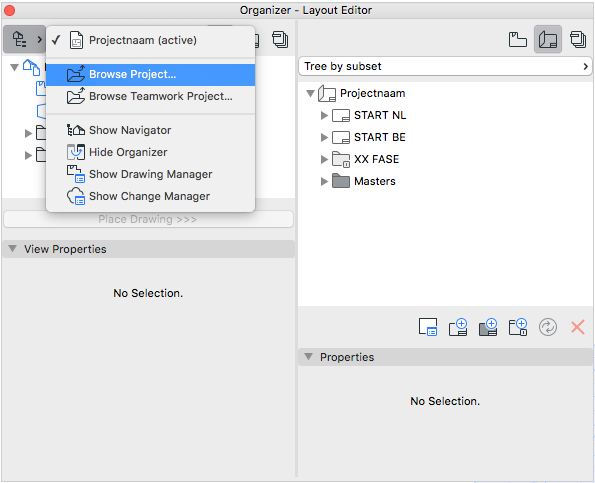Screen dimensions: 595x483
Task: Click the New Layout icon
Action: coord(458,327)
